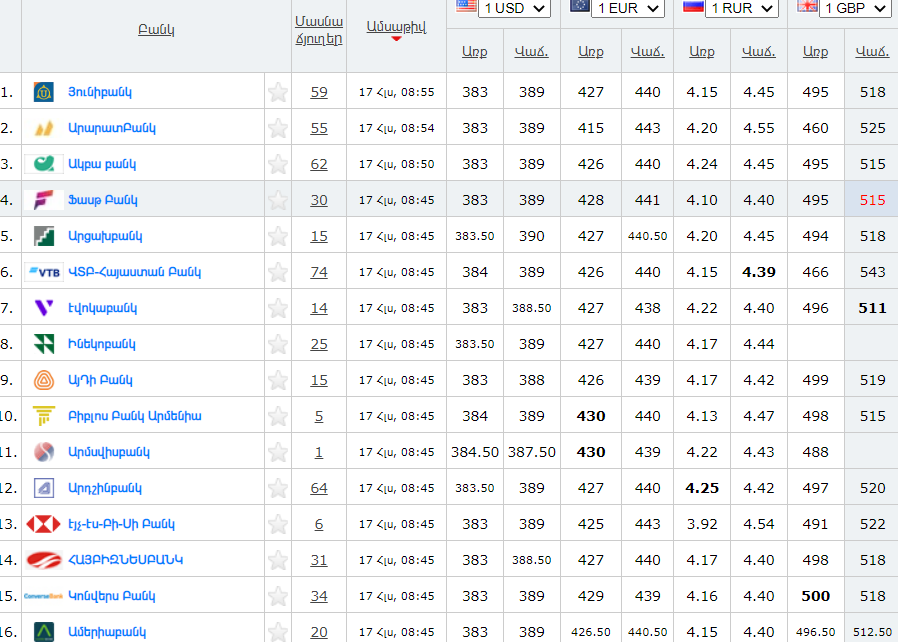This screenshot has width=898, height=642.
Task: Mark Ակբա բանկ with the star
Action: point(278,164)
